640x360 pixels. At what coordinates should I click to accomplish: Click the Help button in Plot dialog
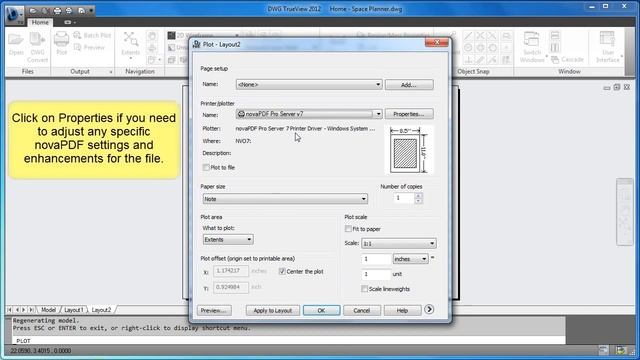[402, 311]
